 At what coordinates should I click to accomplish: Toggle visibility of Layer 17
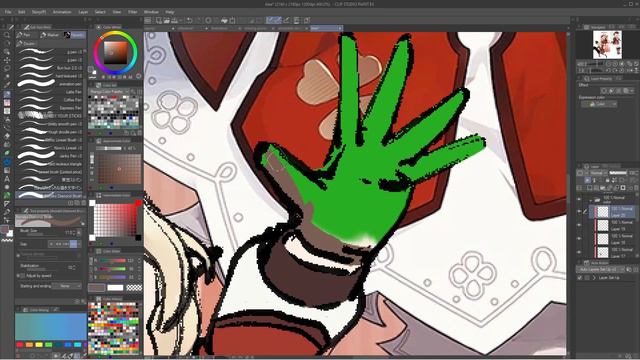579,252
